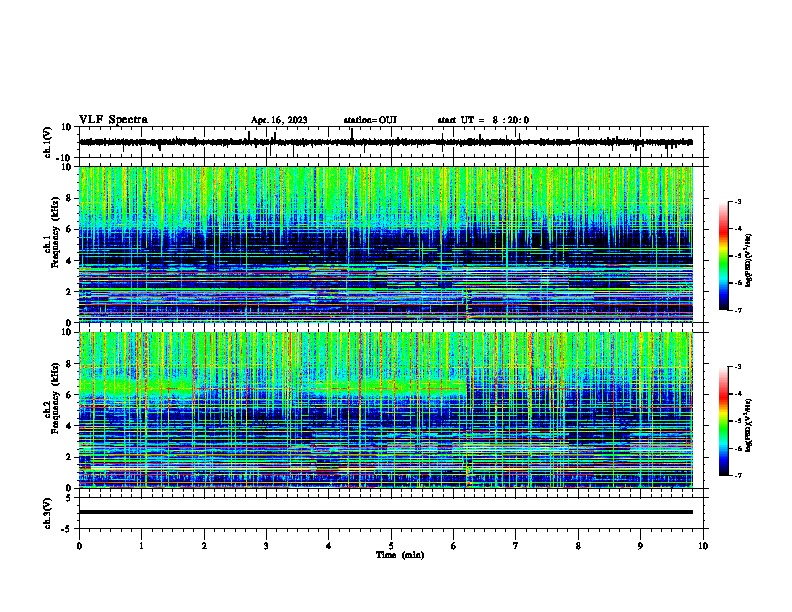This screenshot has height=612, width=792.
Task: Click the ch.1 voltage waveform trace
Action: pos(386,142)
